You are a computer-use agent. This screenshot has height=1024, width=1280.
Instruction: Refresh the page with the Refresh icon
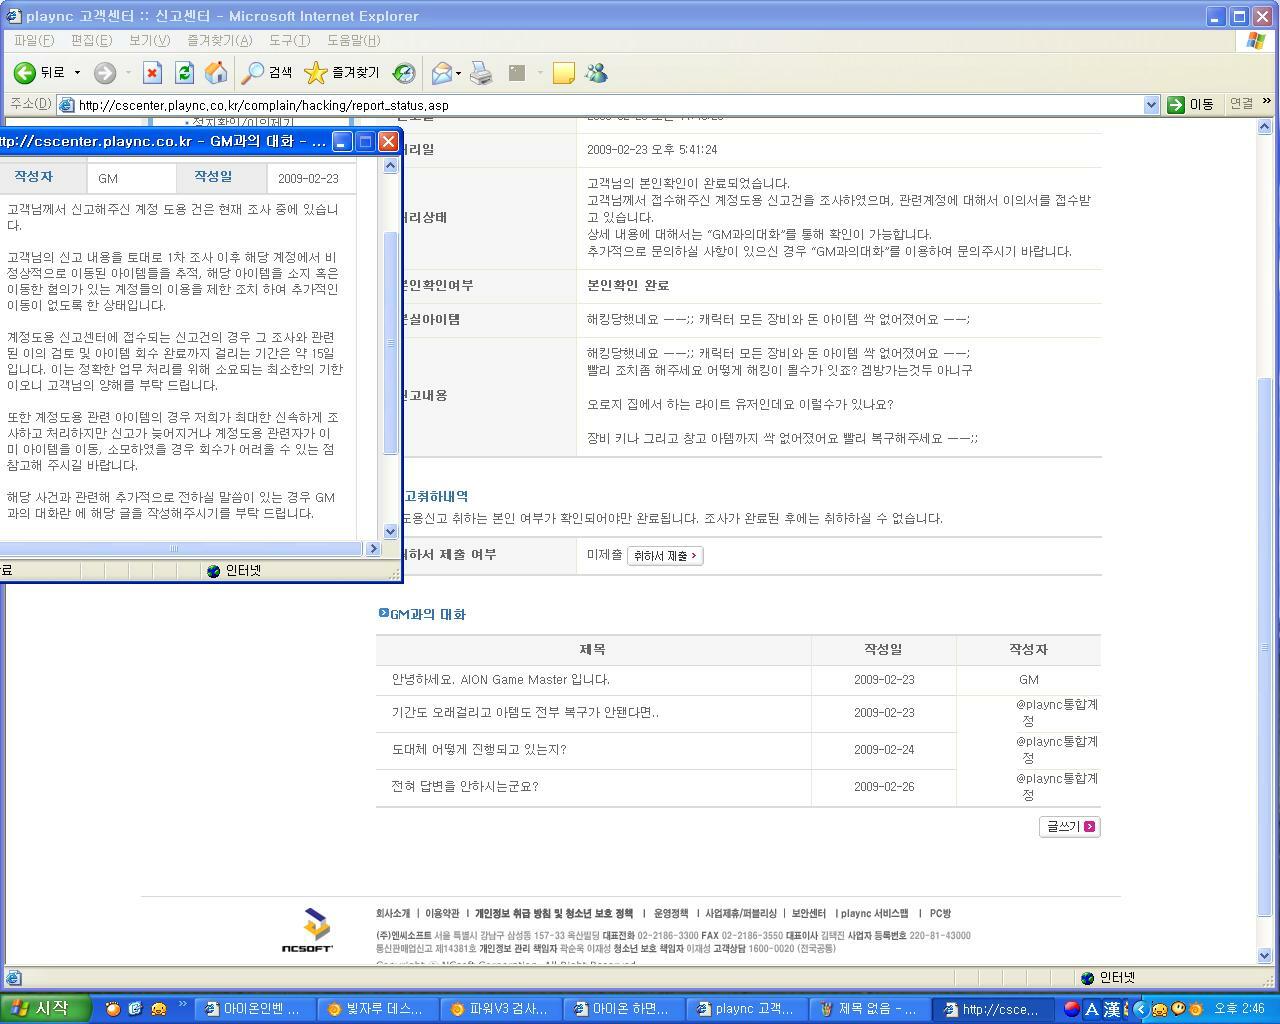[x=184, y=72]
